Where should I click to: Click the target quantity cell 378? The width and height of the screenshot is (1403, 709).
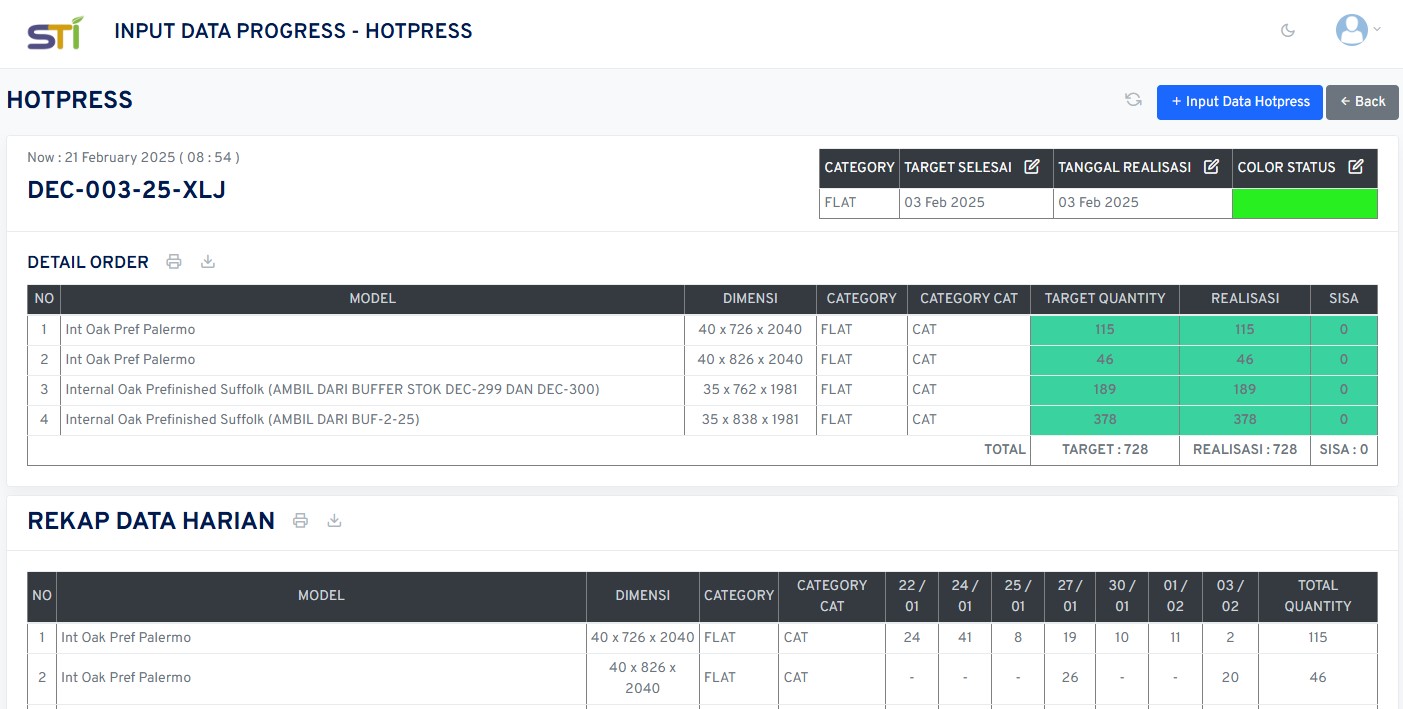click(1105, 420)
